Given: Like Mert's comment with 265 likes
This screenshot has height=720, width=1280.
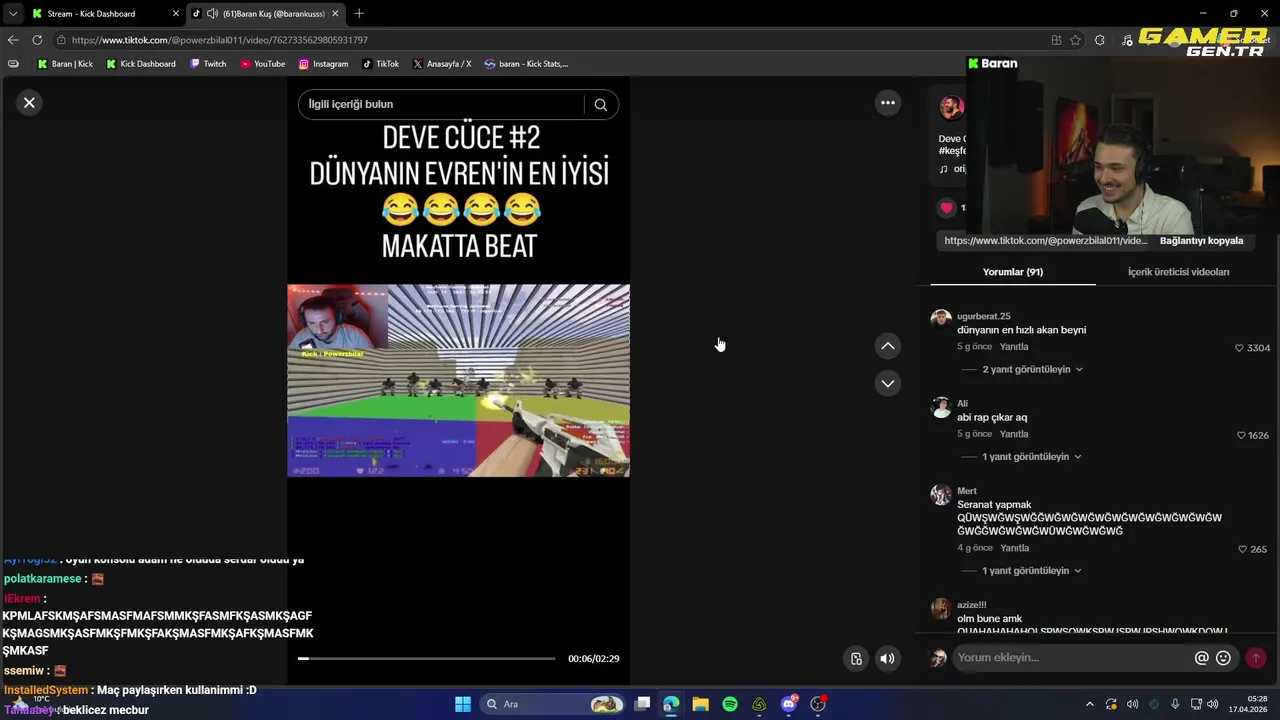Looking at the screenshot, I should coord(1242,549).
